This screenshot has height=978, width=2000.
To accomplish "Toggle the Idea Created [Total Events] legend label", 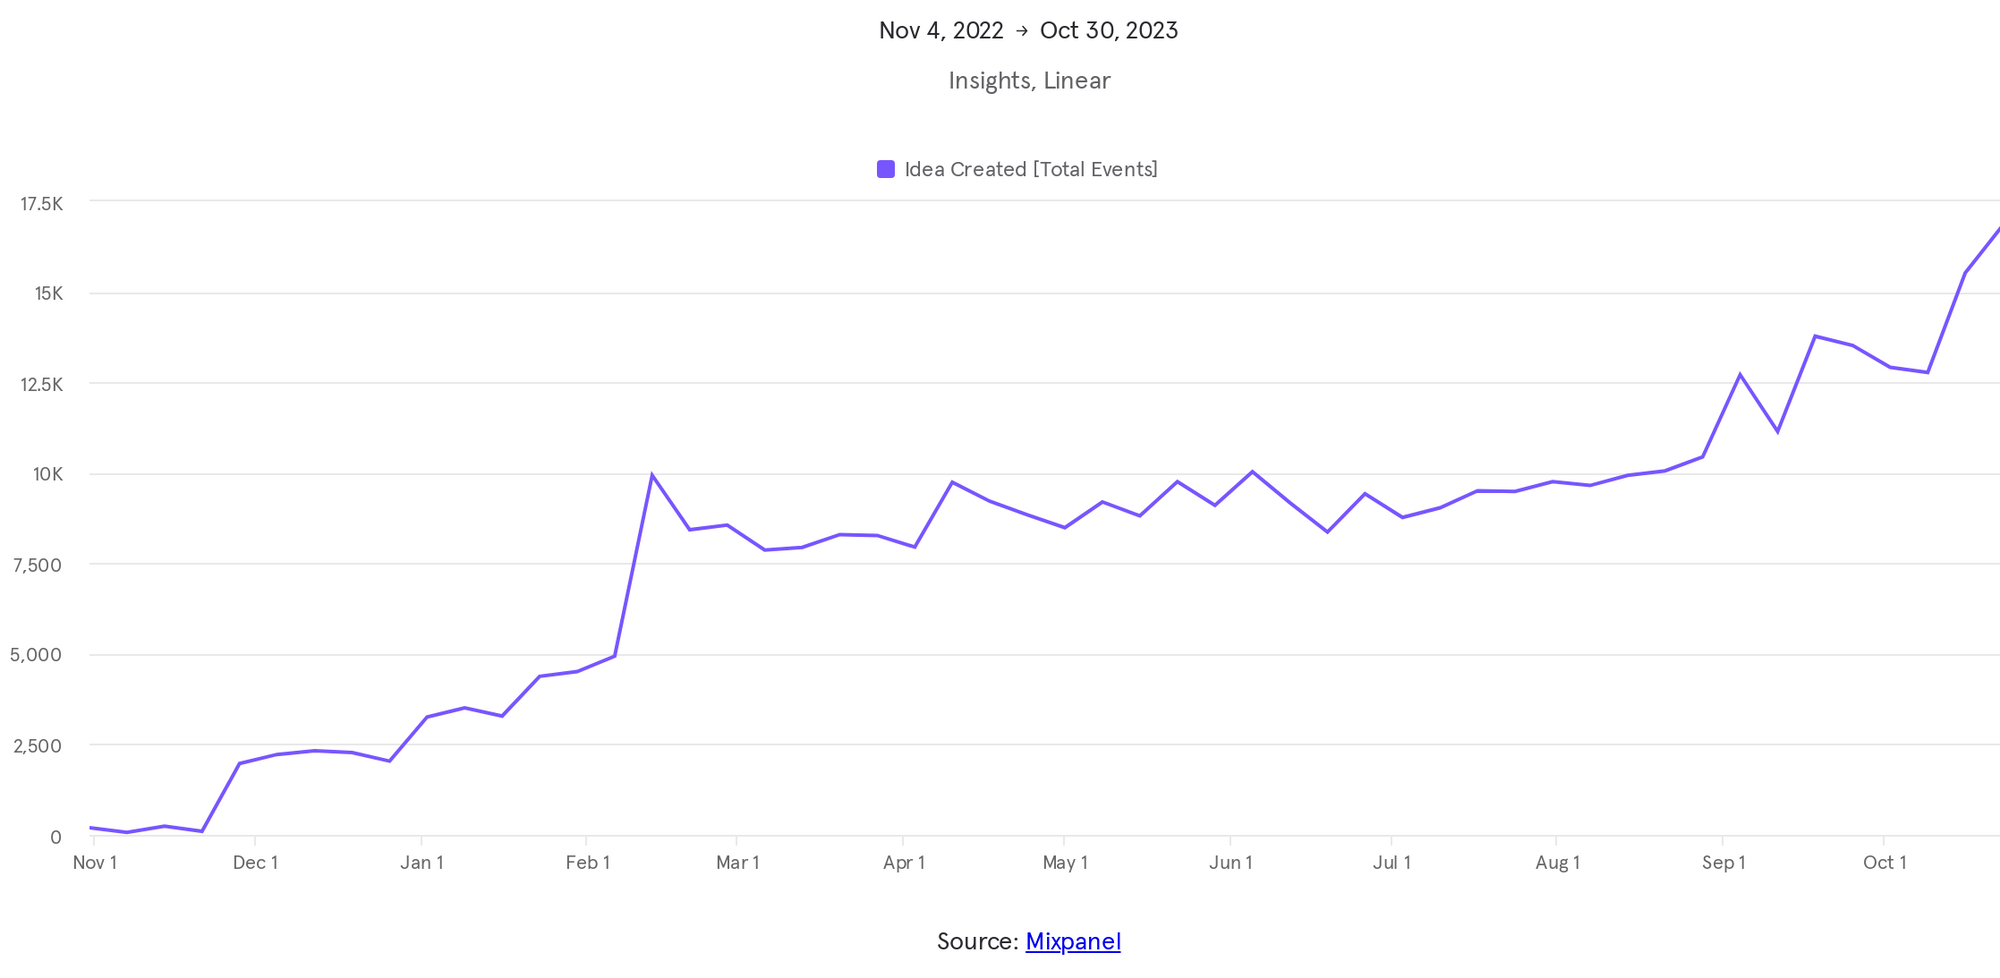I will pyautogui.click(x=1030, y=169).
